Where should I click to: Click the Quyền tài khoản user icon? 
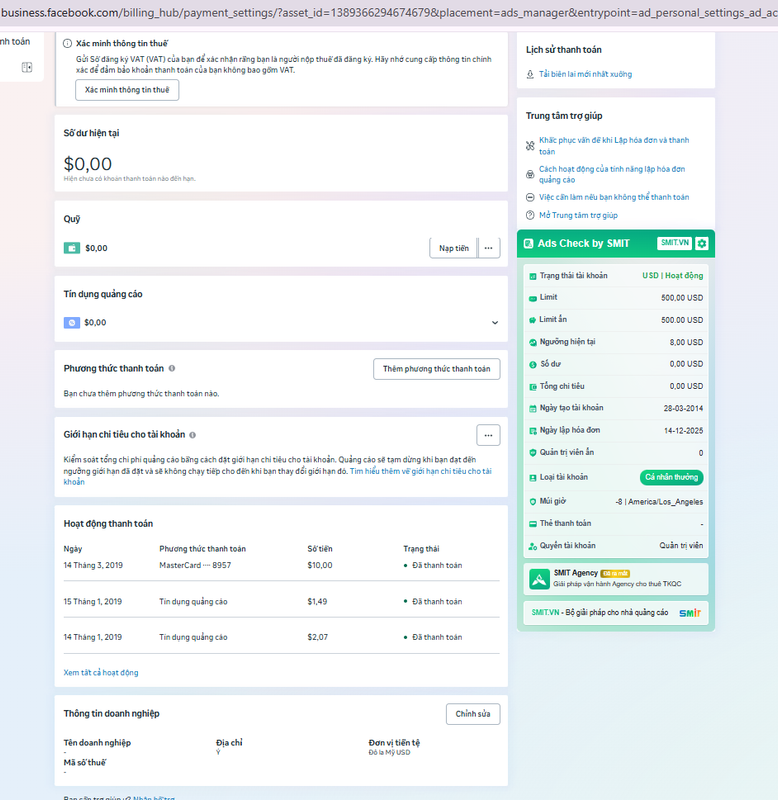pos(533,546)
